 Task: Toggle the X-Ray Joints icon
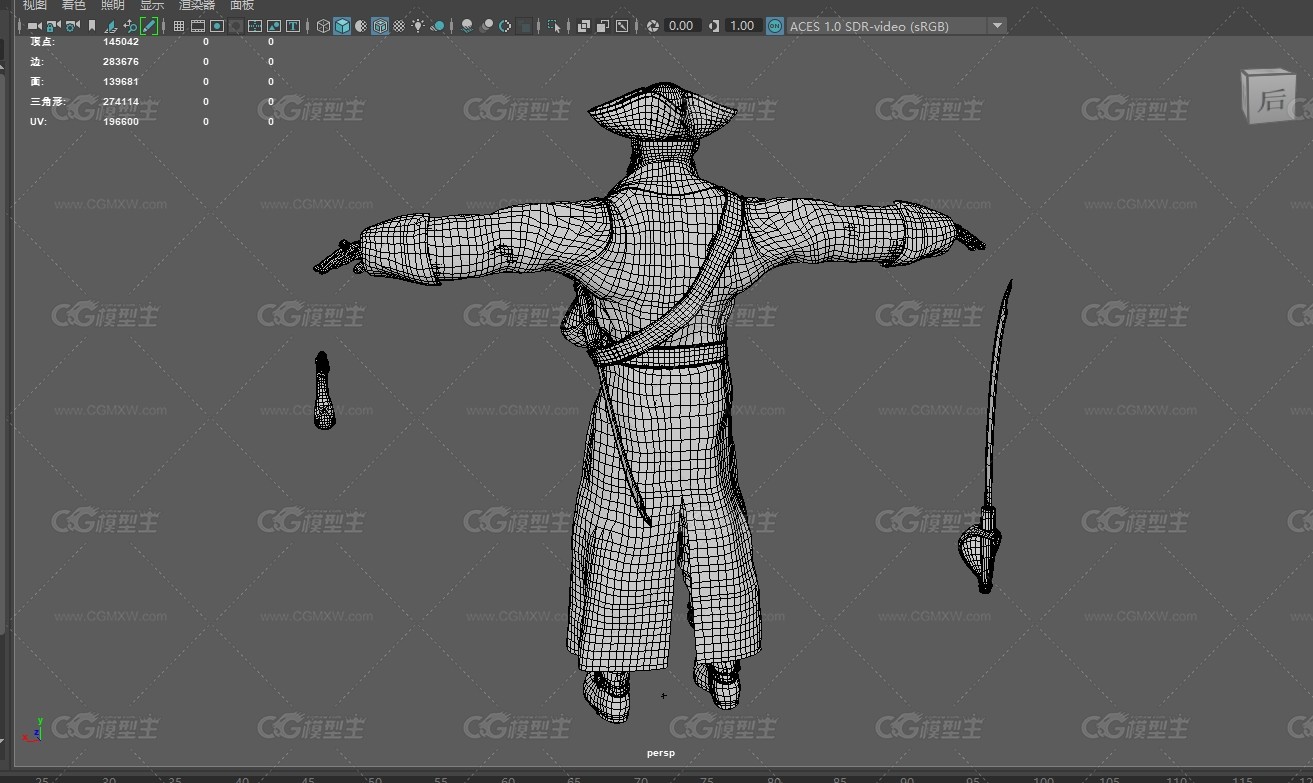[620, 26]
